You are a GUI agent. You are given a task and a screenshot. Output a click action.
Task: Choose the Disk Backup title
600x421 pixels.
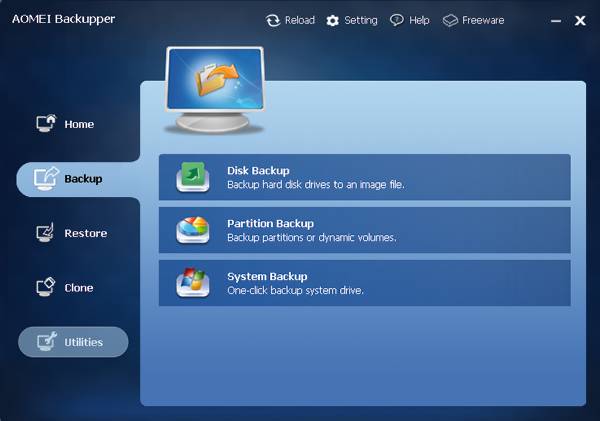click(258, 171)
